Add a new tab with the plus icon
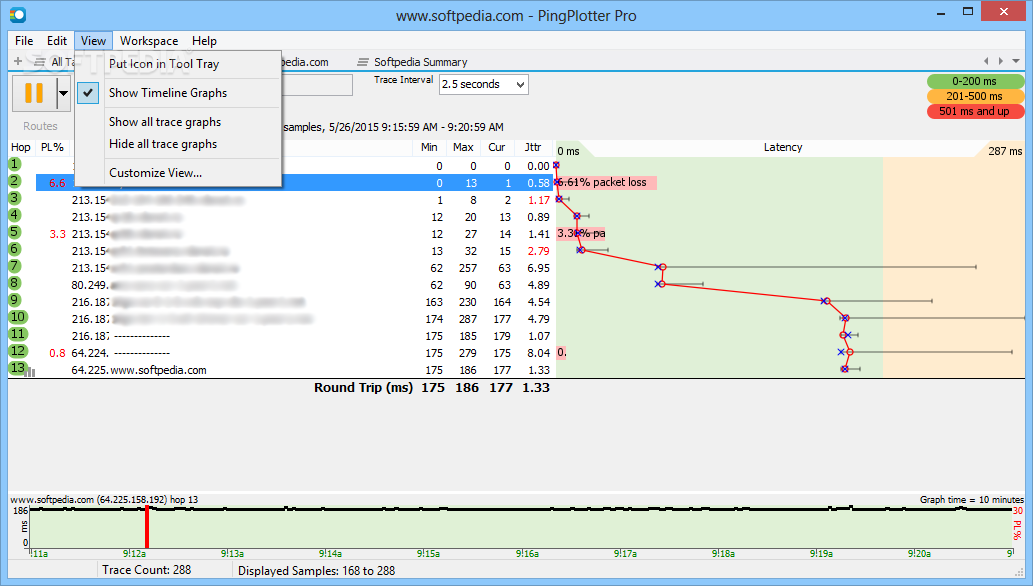 [x=18, y=61]
